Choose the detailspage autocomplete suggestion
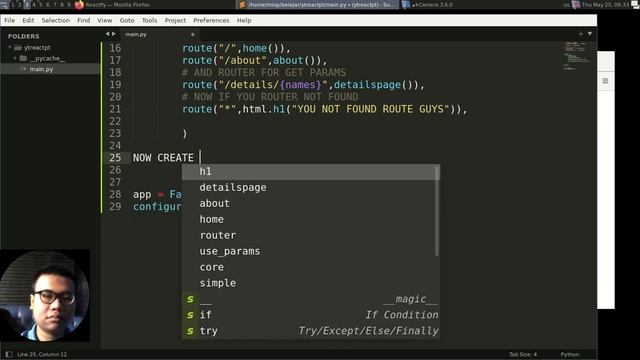The image size is (640, 360). tap(311, 187)
